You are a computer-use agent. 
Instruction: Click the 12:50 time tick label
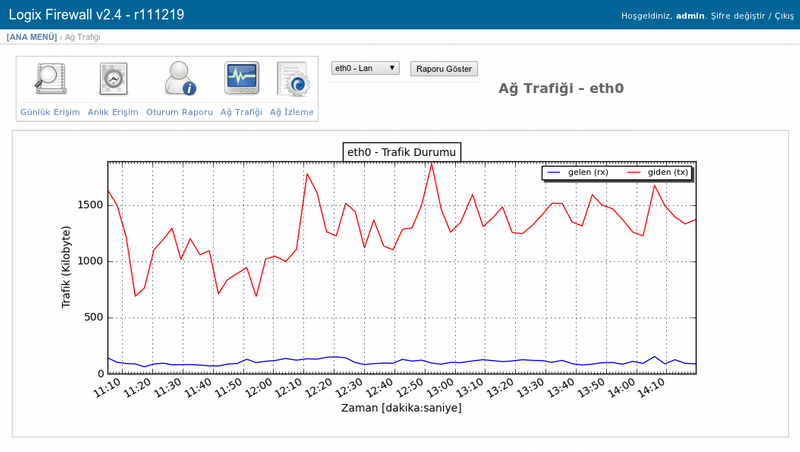(410, 388)
